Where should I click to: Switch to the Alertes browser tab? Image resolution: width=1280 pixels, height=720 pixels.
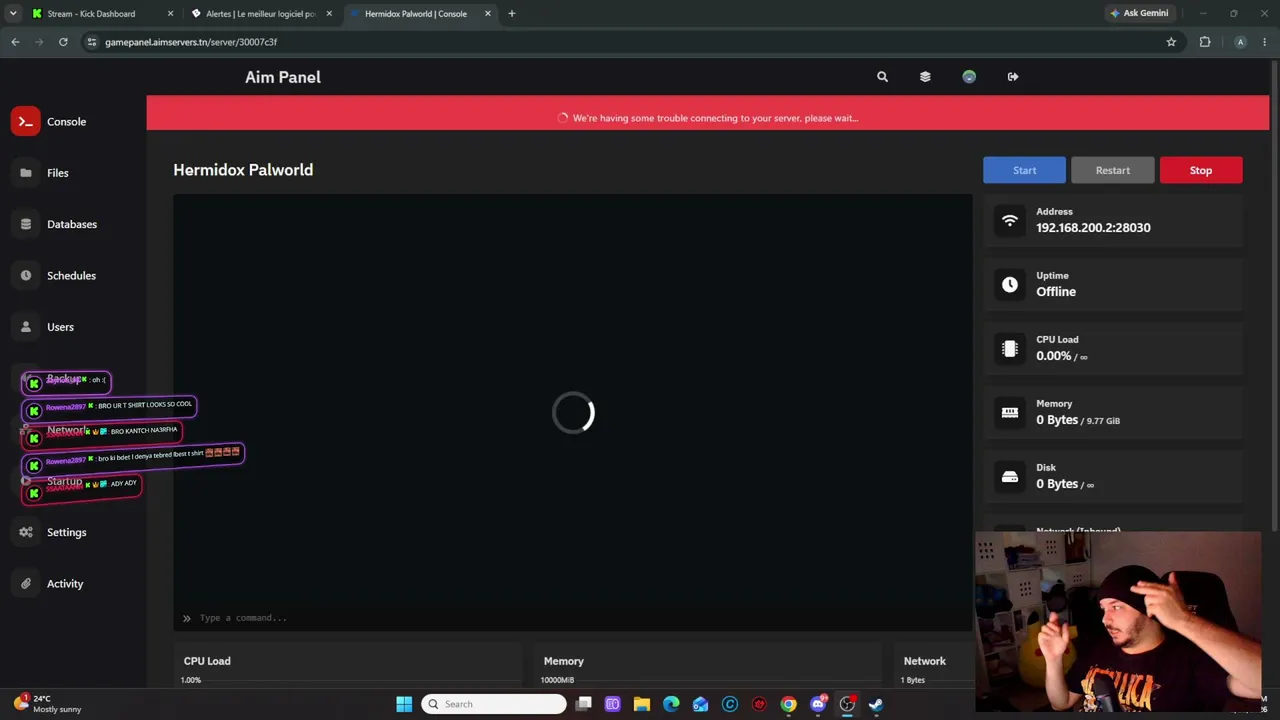click(261, 14)
